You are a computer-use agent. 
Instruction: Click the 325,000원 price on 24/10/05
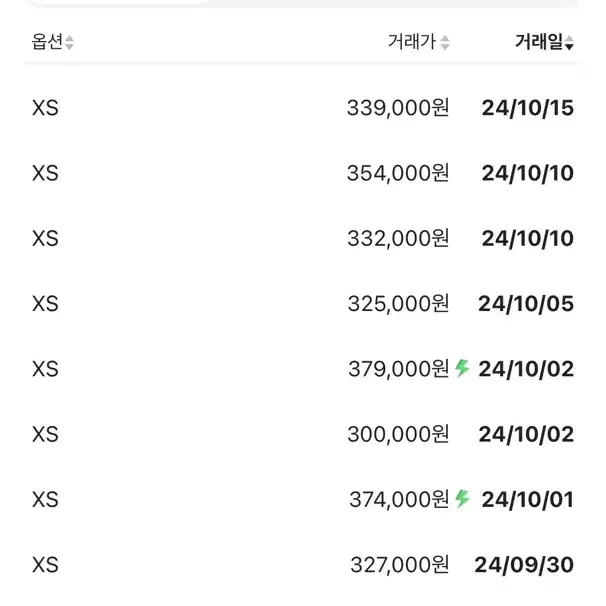pyautogui.click(x=398, y=304)
